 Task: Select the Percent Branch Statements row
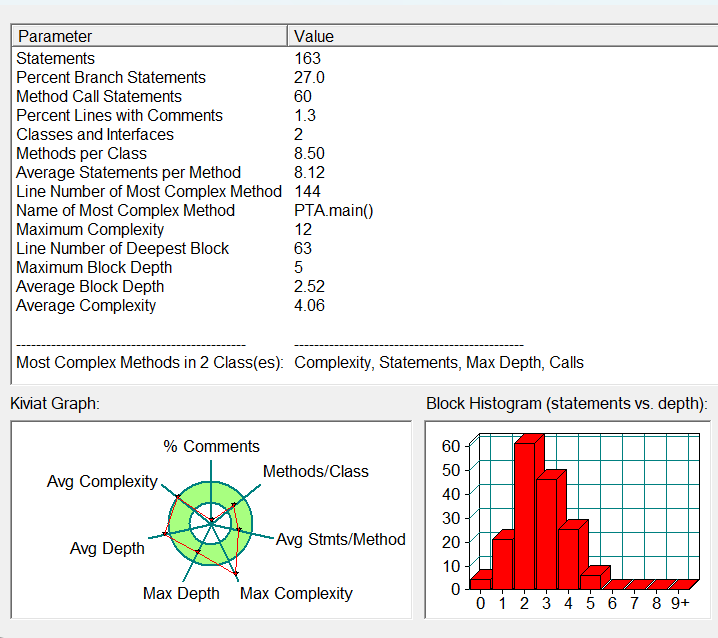pos(111,77)
